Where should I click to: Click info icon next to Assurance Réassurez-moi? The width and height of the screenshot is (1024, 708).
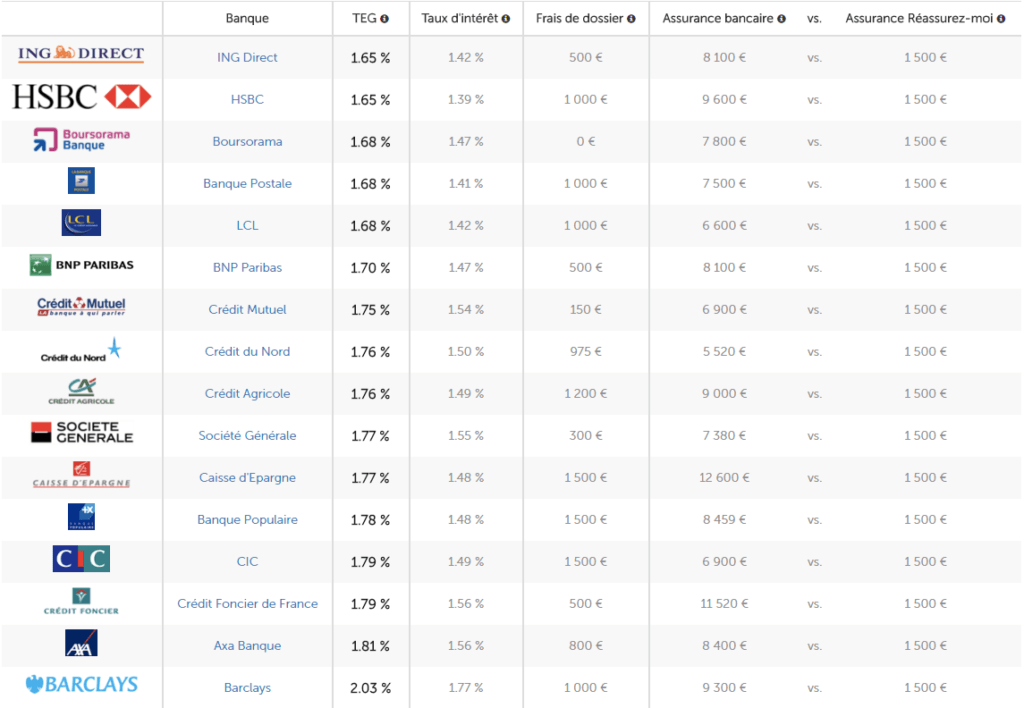[x=1001, y=19]
